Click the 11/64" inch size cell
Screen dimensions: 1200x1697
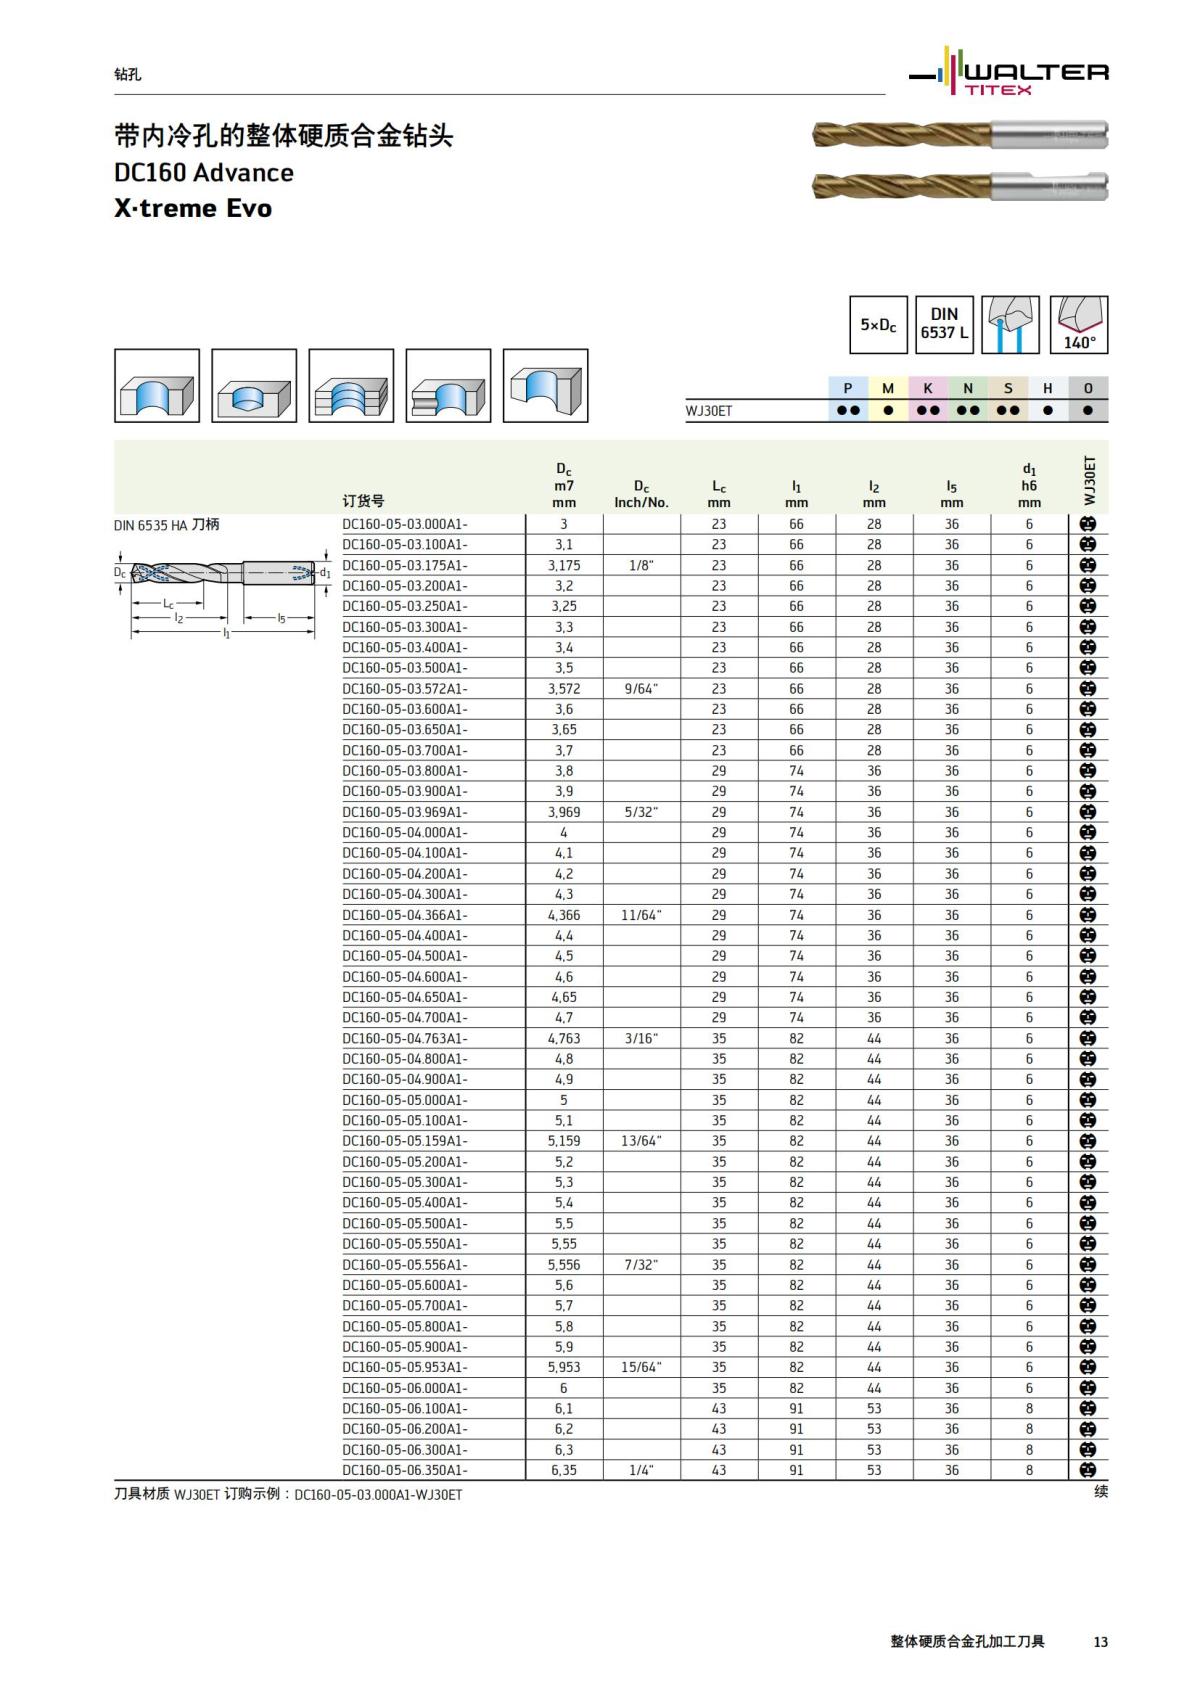pos(641,915)
